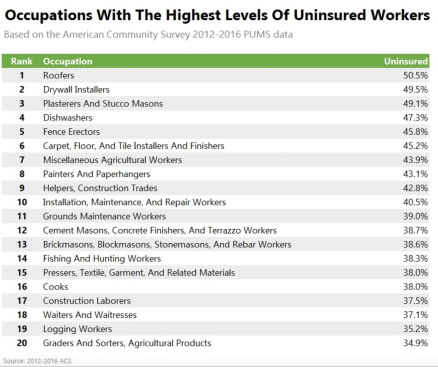Select the Roofers row
The width and height of the screenshot is (438, 367).
[216, 75]
